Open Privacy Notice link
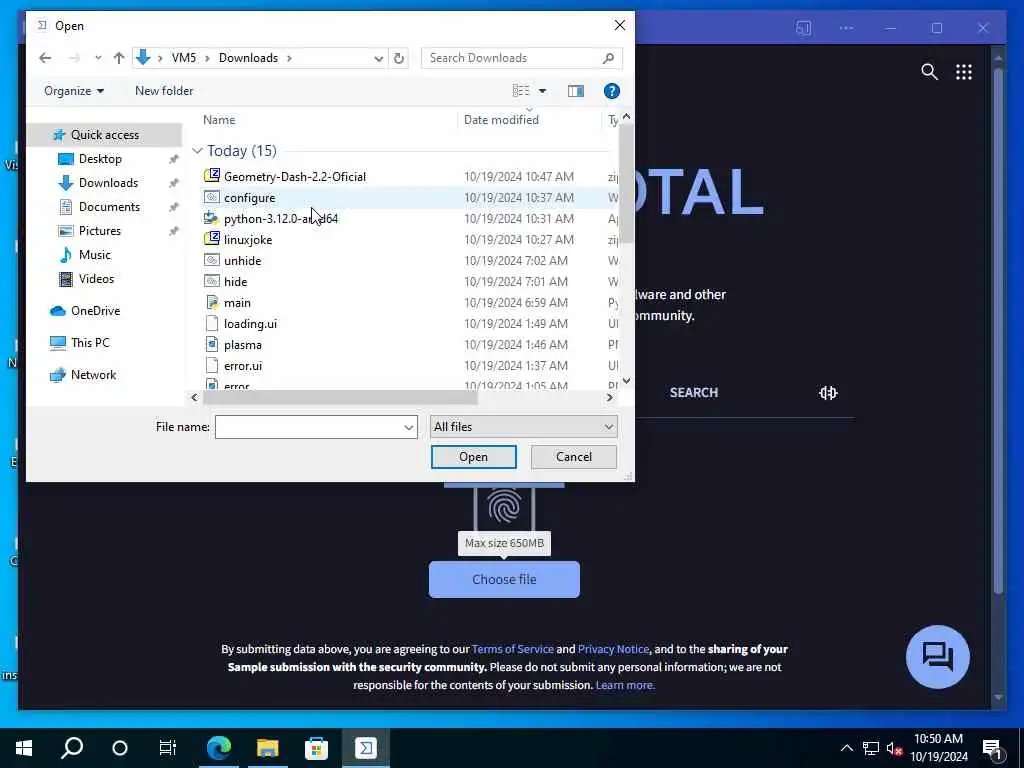Image resolution: width=1024 pixels, height=768 pixels. tap(613, 649)
